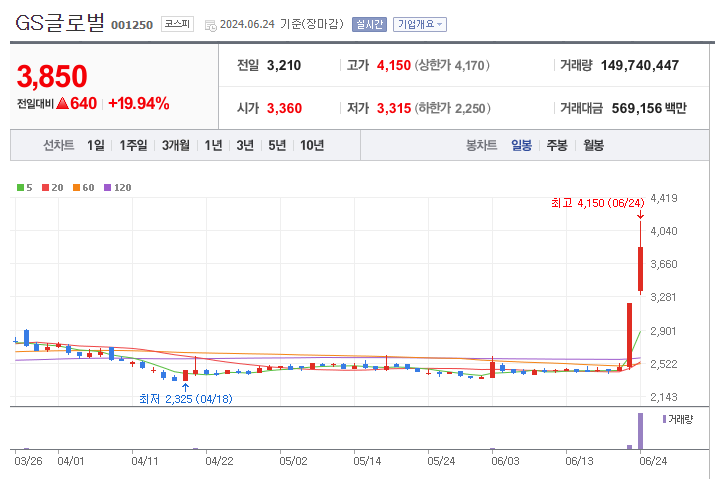Screen dimensions: 715x479
Task: Click the 05/14 date axis label
Action: tap(367, 461)
